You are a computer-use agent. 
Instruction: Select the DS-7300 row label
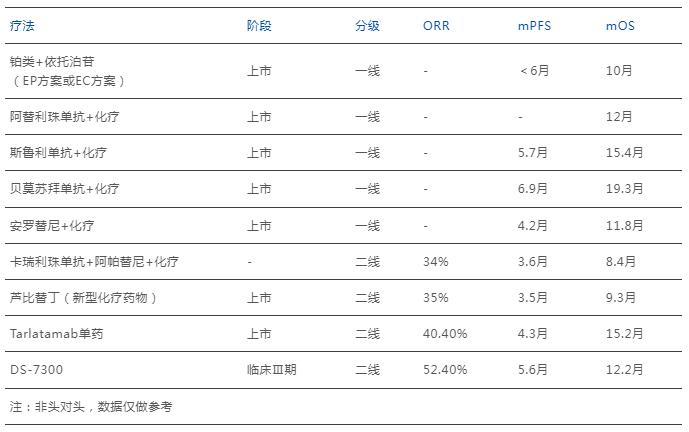[x=36, y=370]
